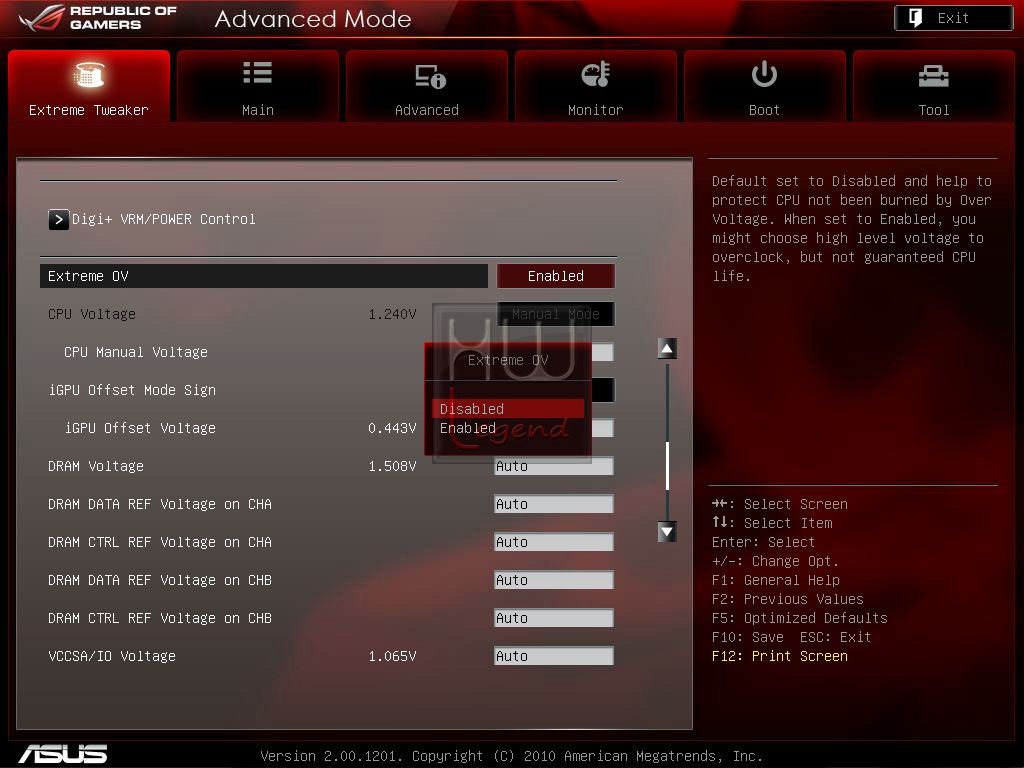Image resolution: width=1024 pixels, height=768 pixels.
Task: Click DRAM DATA REF Voltage on CHB field
Action: coord(554,580)
